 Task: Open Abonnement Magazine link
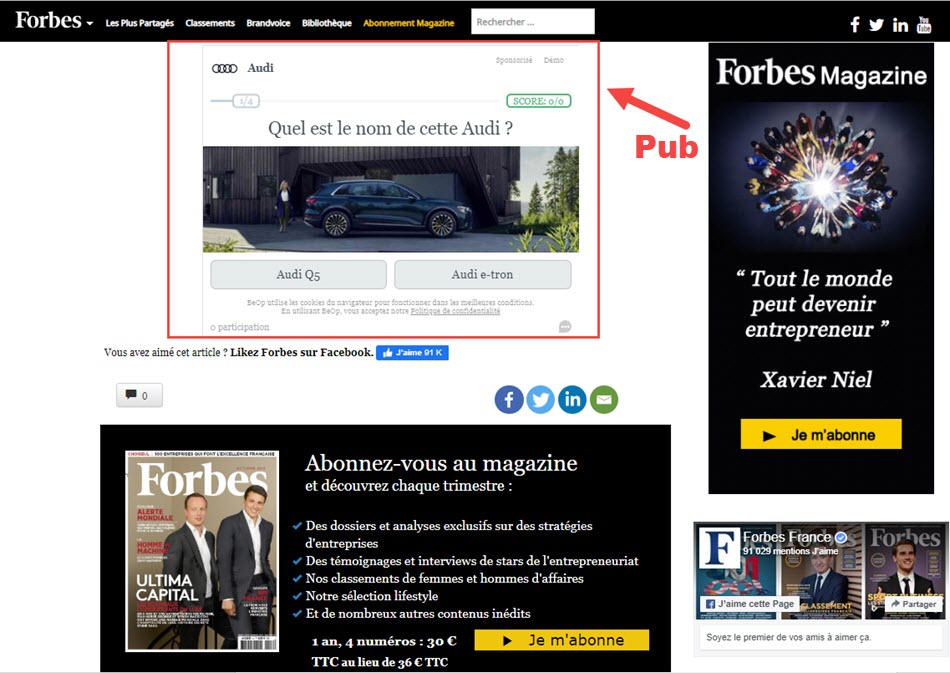(x=408, y=23)
